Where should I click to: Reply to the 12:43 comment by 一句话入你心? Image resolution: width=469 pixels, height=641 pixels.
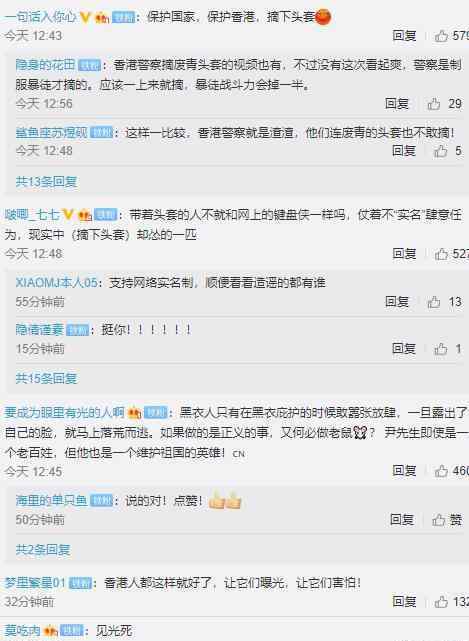point(404,36)
